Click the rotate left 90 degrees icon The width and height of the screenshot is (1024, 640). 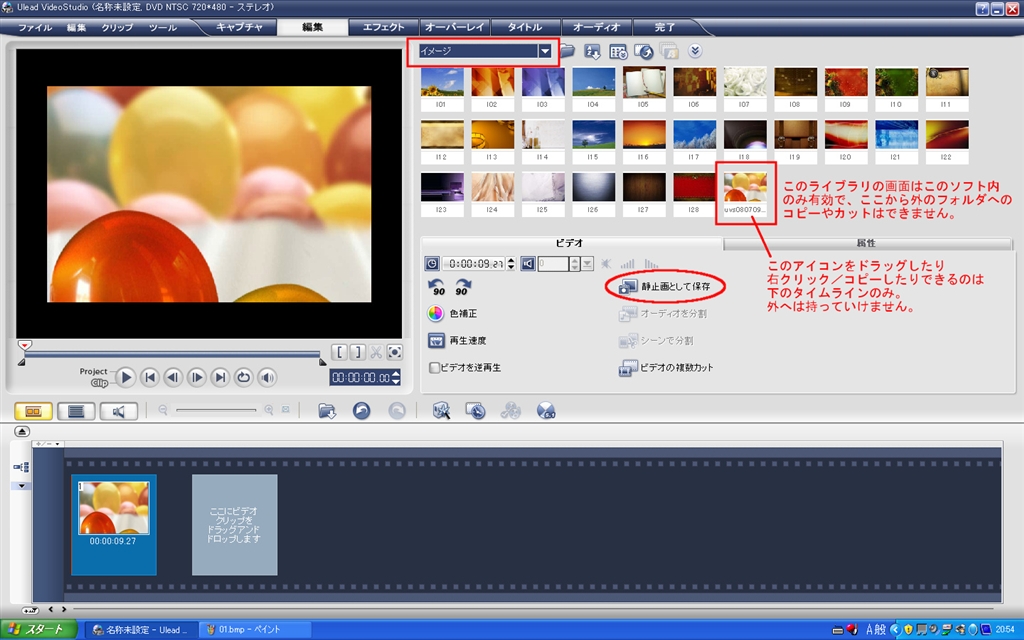[x=436, y=287]
